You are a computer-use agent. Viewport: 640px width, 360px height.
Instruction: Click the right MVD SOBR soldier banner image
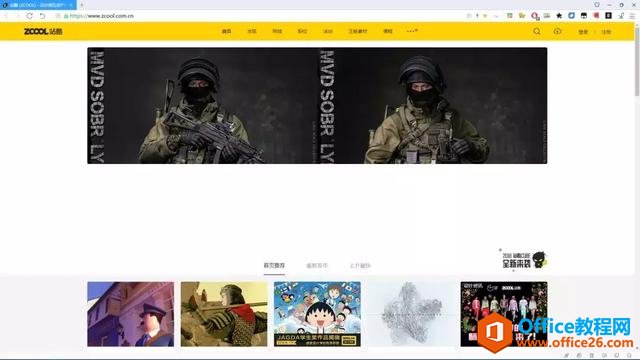(433, 106)
